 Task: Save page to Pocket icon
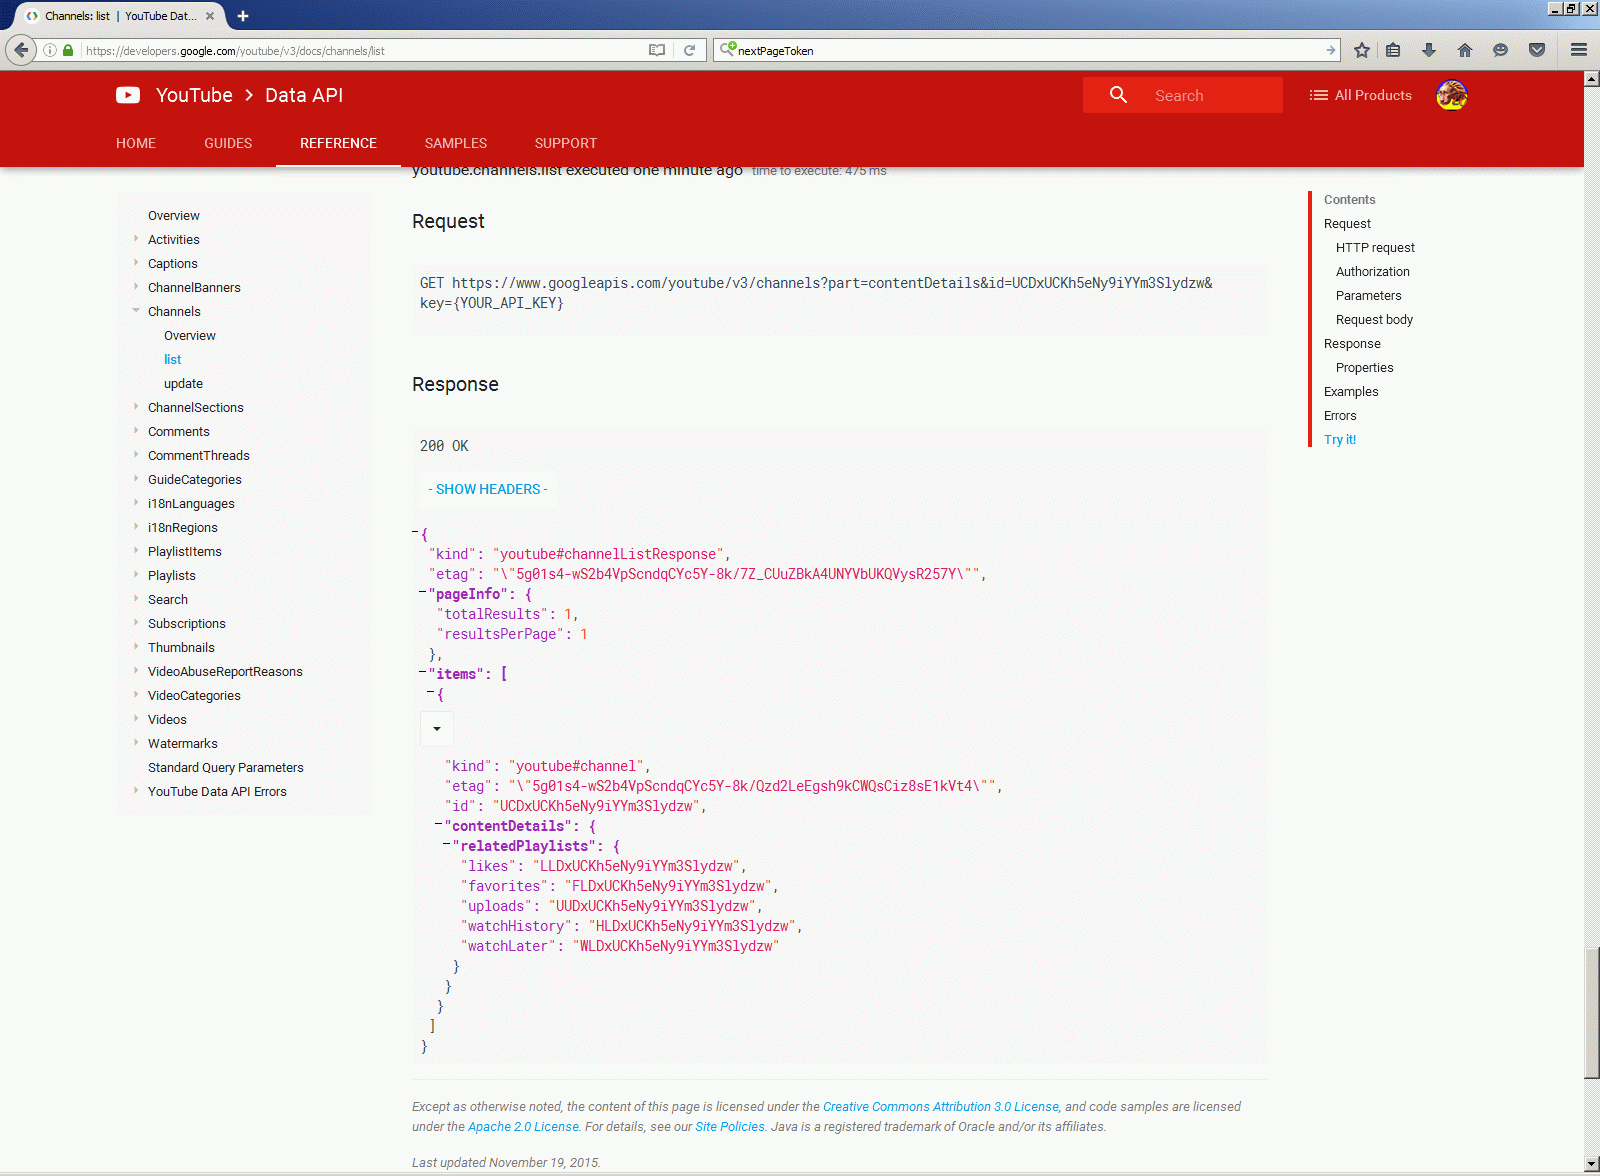[x=1537, y=50]
